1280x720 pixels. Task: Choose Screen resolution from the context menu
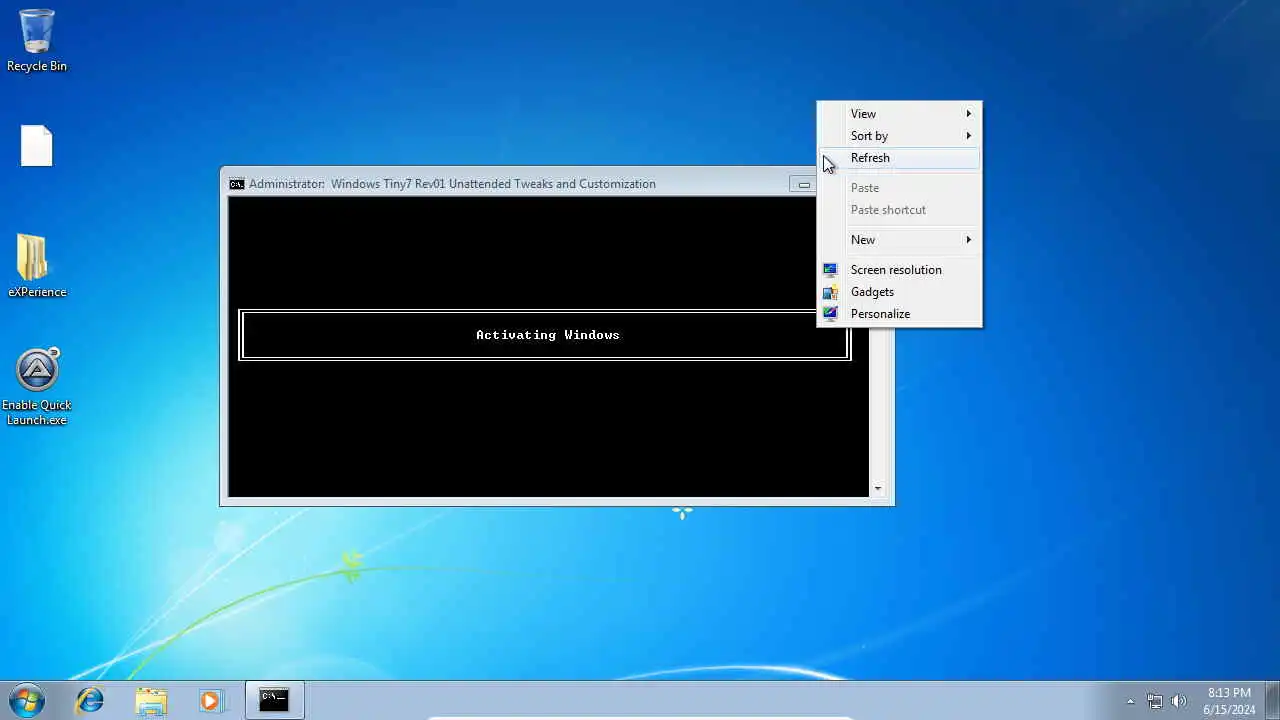[x=899, y=270]
